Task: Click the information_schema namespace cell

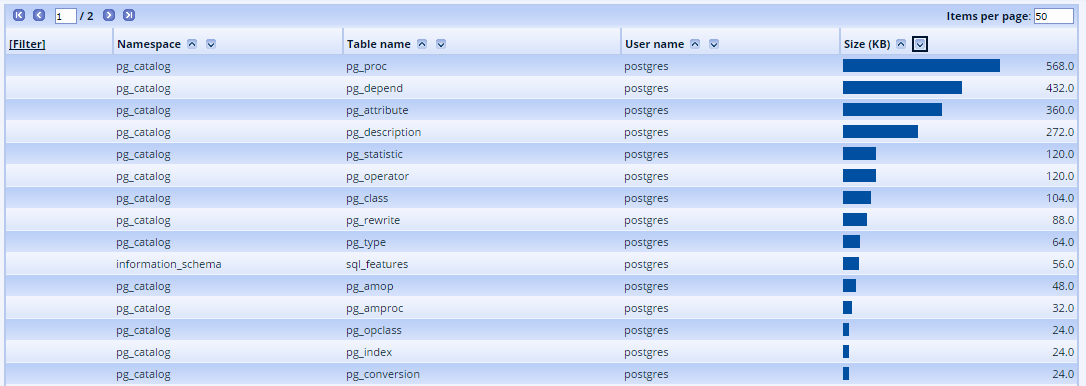Action: (x=169, y=264)
